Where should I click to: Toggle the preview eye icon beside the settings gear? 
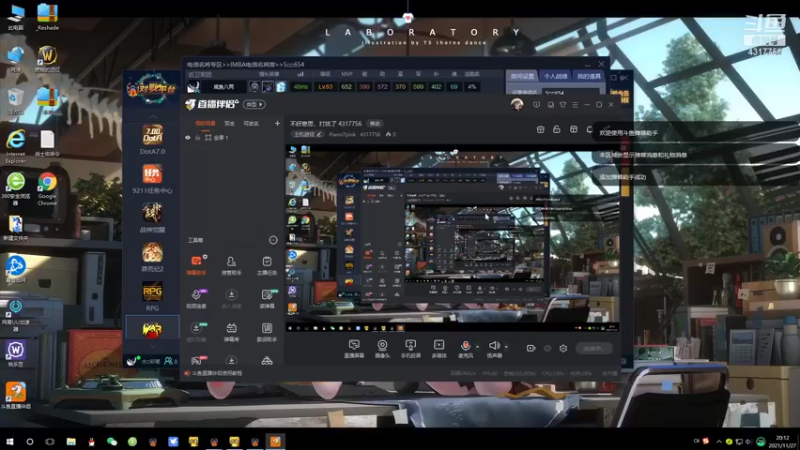547,348
